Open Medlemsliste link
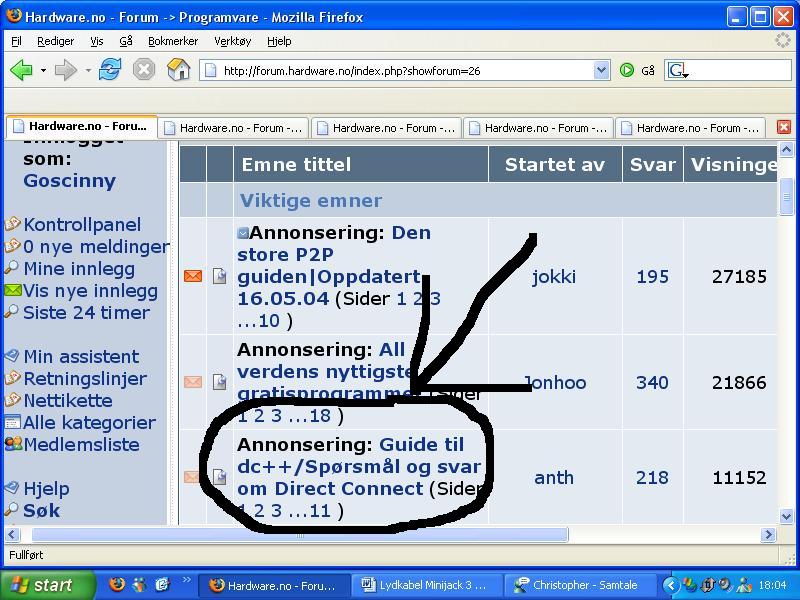Image resolution: width=800 pixels, height=600 pixels. coord(81,444)
